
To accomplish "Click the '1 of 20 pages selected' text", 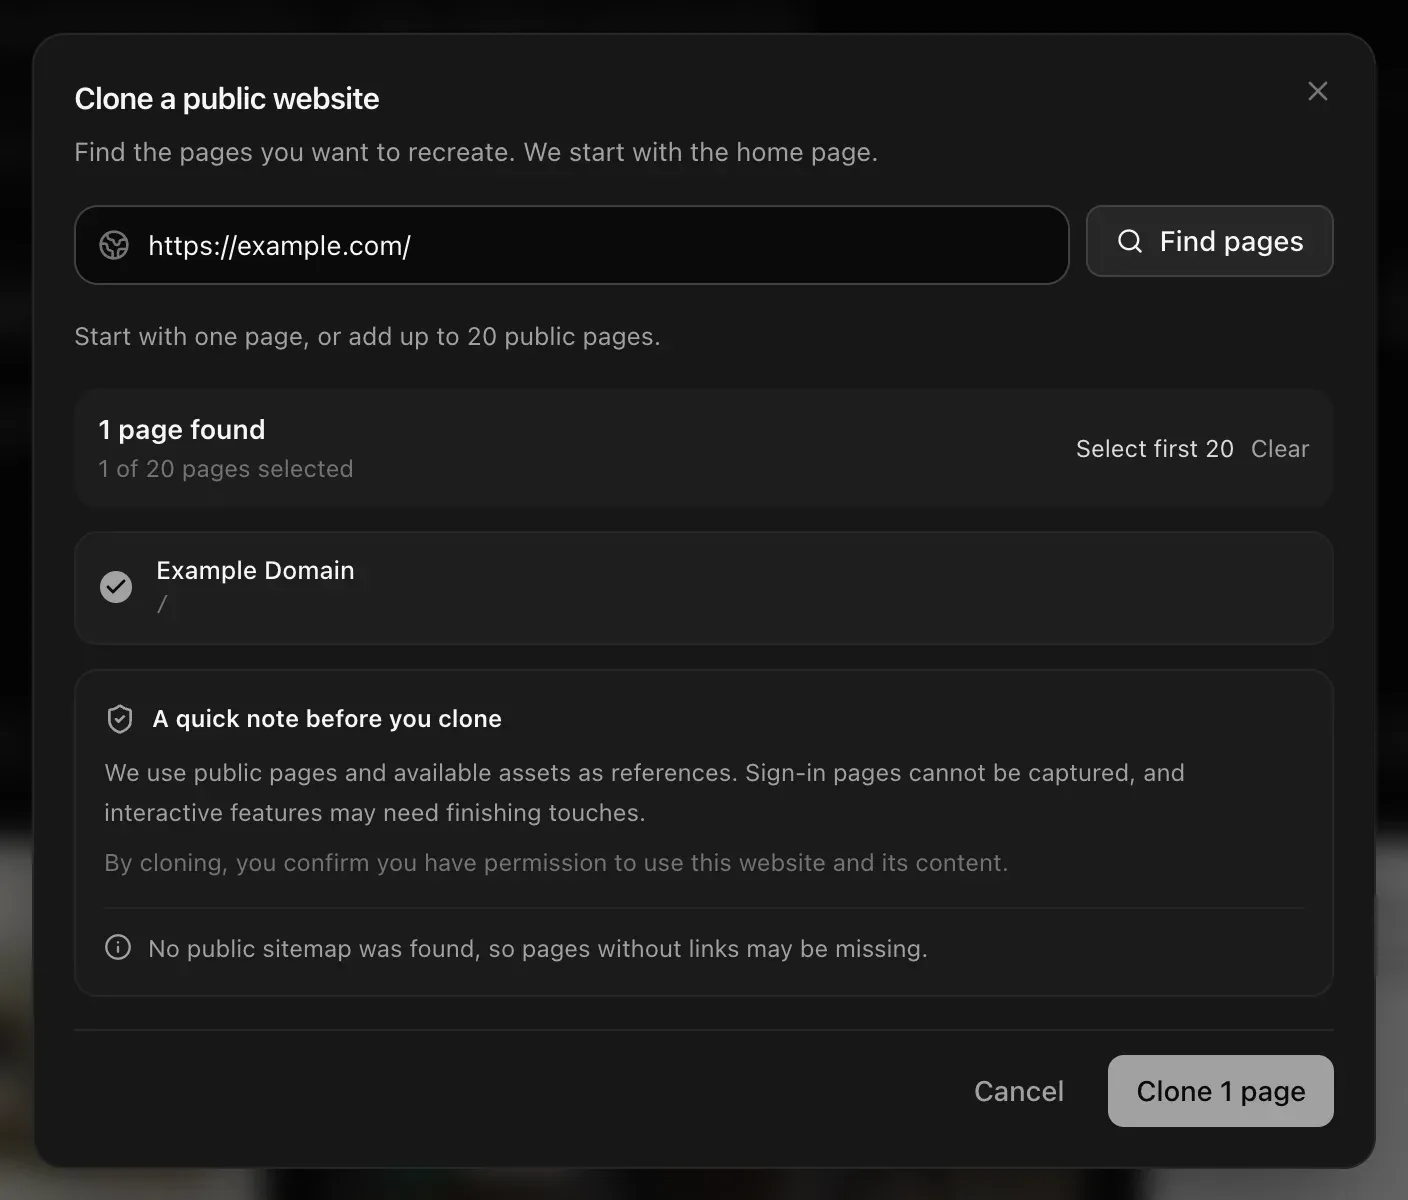I will [226, 469].
